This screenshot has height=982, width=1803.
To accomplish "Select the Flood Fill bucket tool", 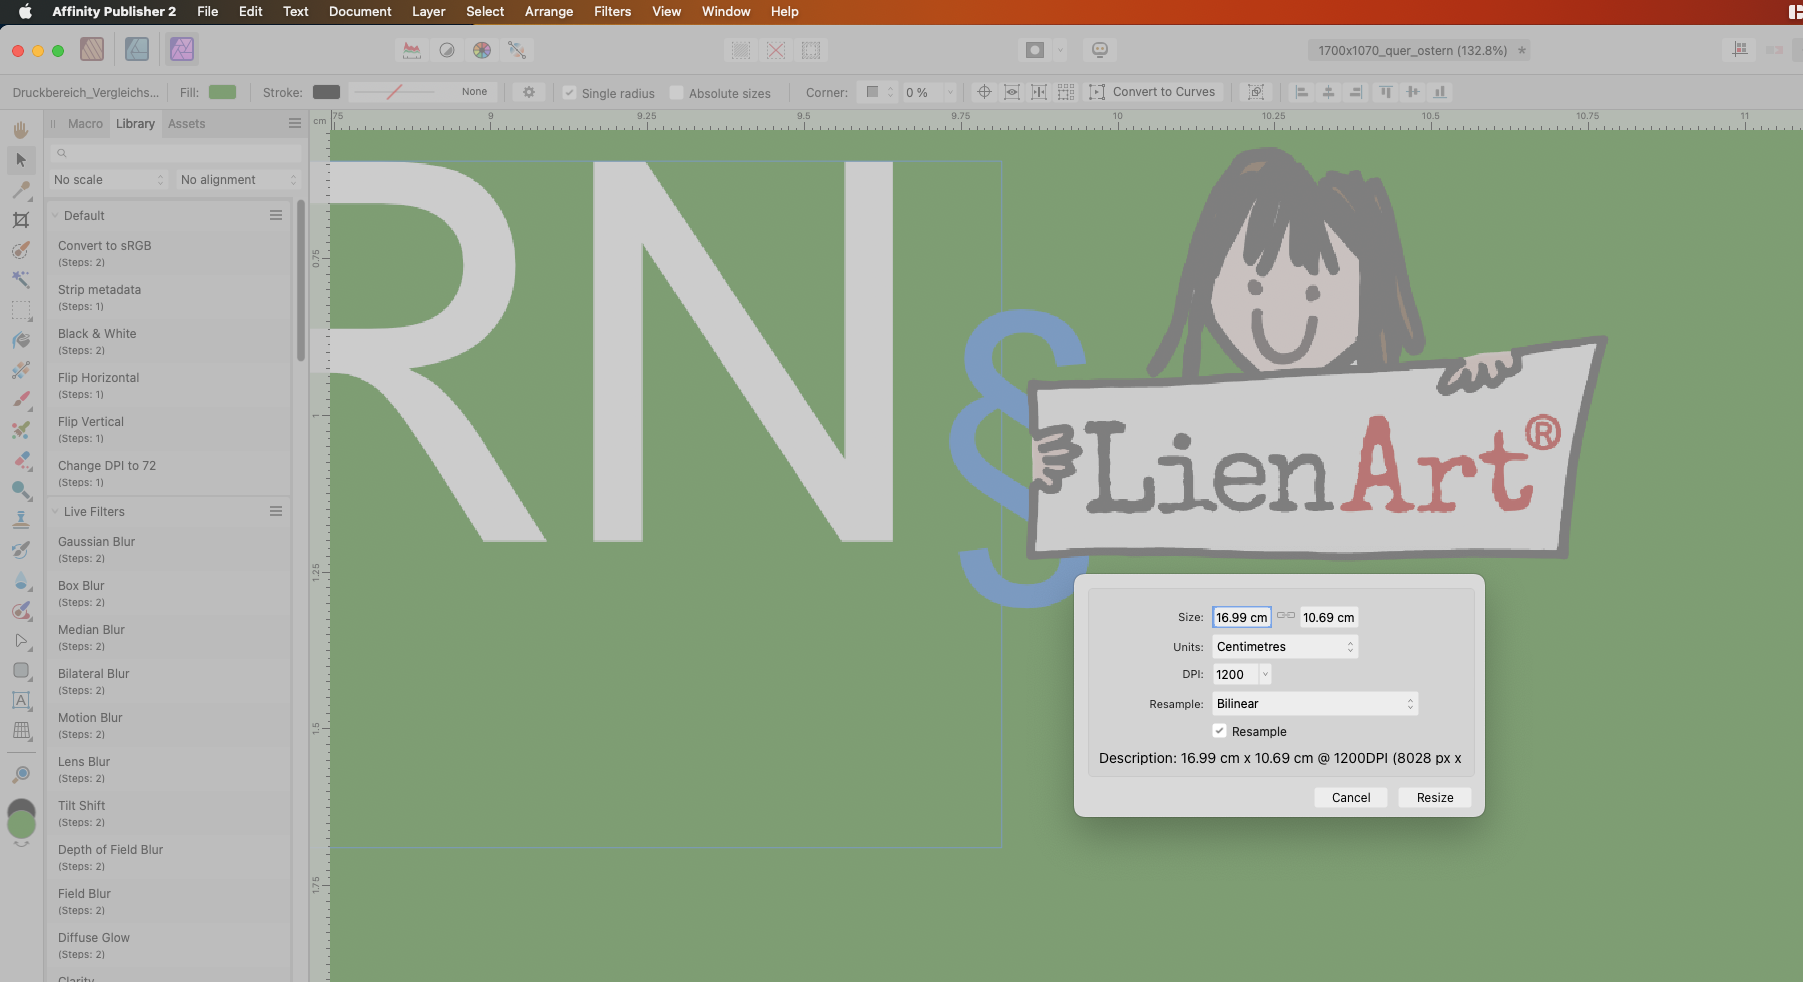I will tap(20, 340).
